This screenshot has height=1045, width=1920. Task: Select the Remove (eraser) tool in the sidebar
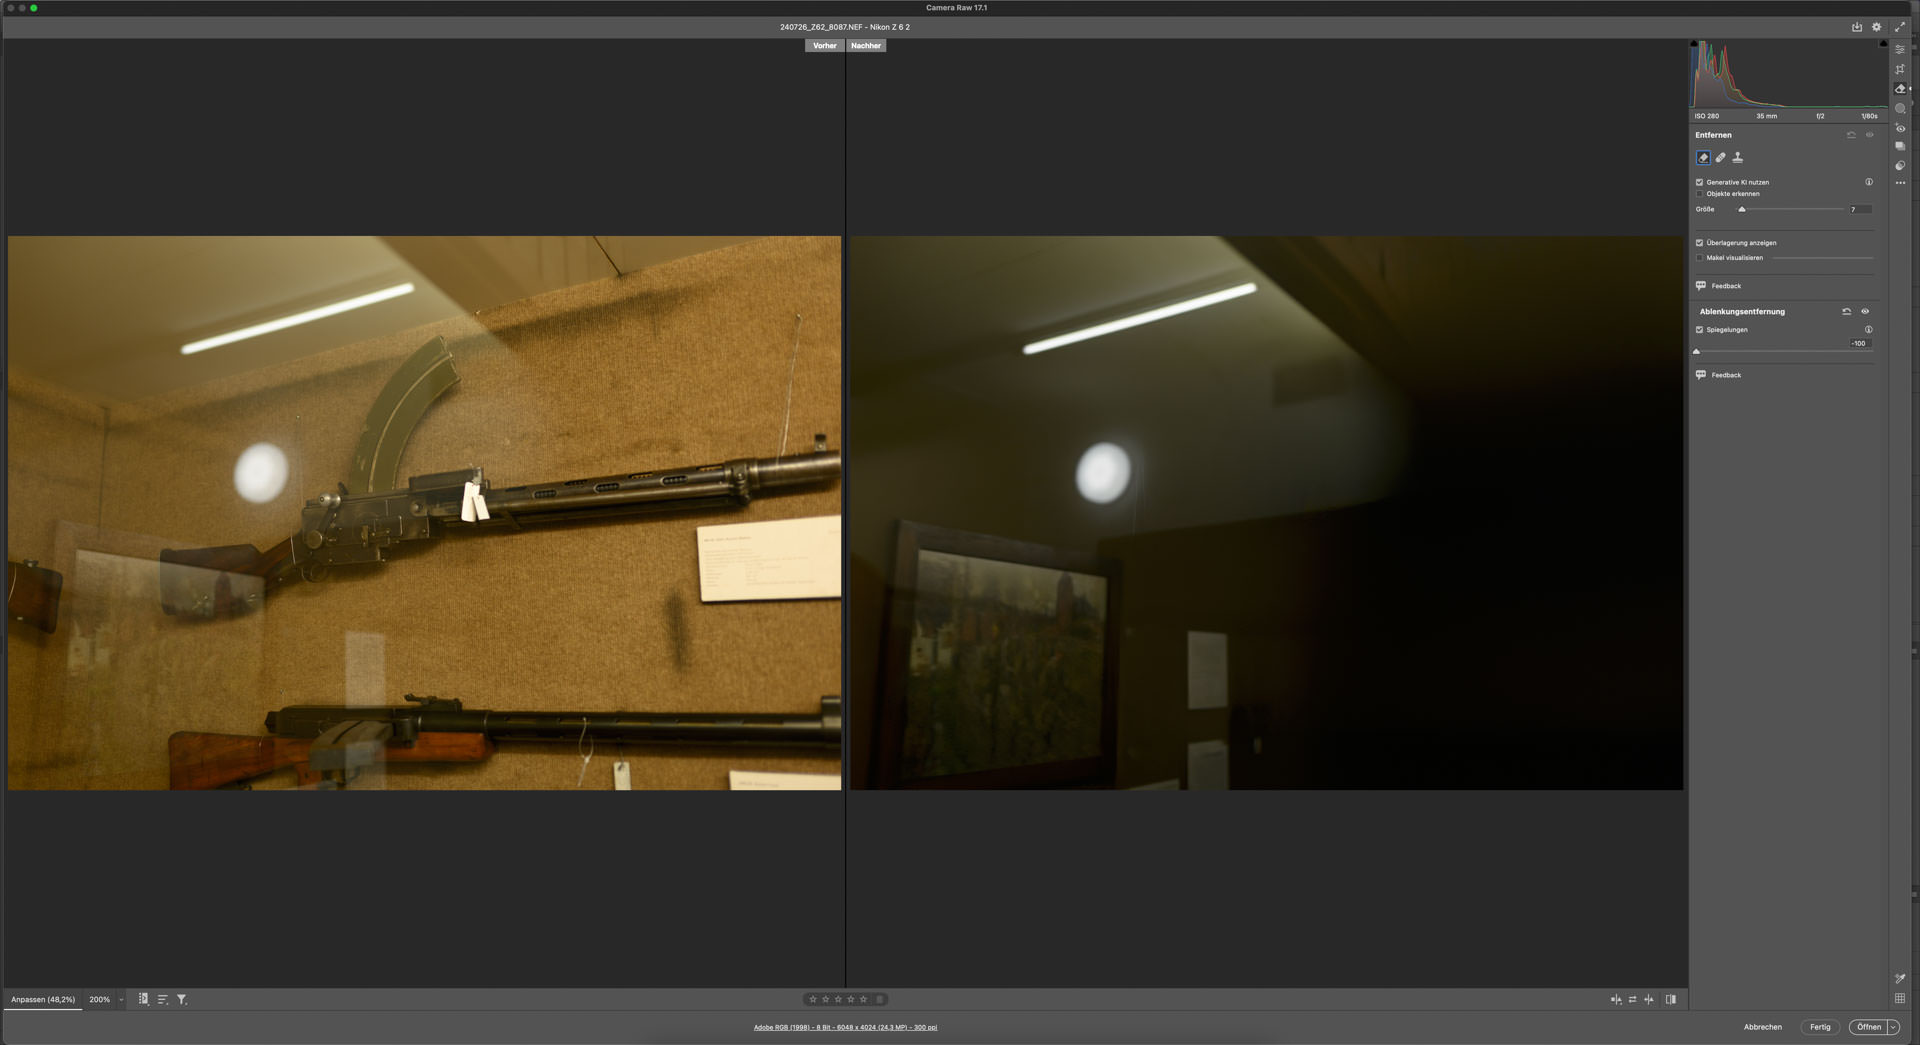[1900, 89]
